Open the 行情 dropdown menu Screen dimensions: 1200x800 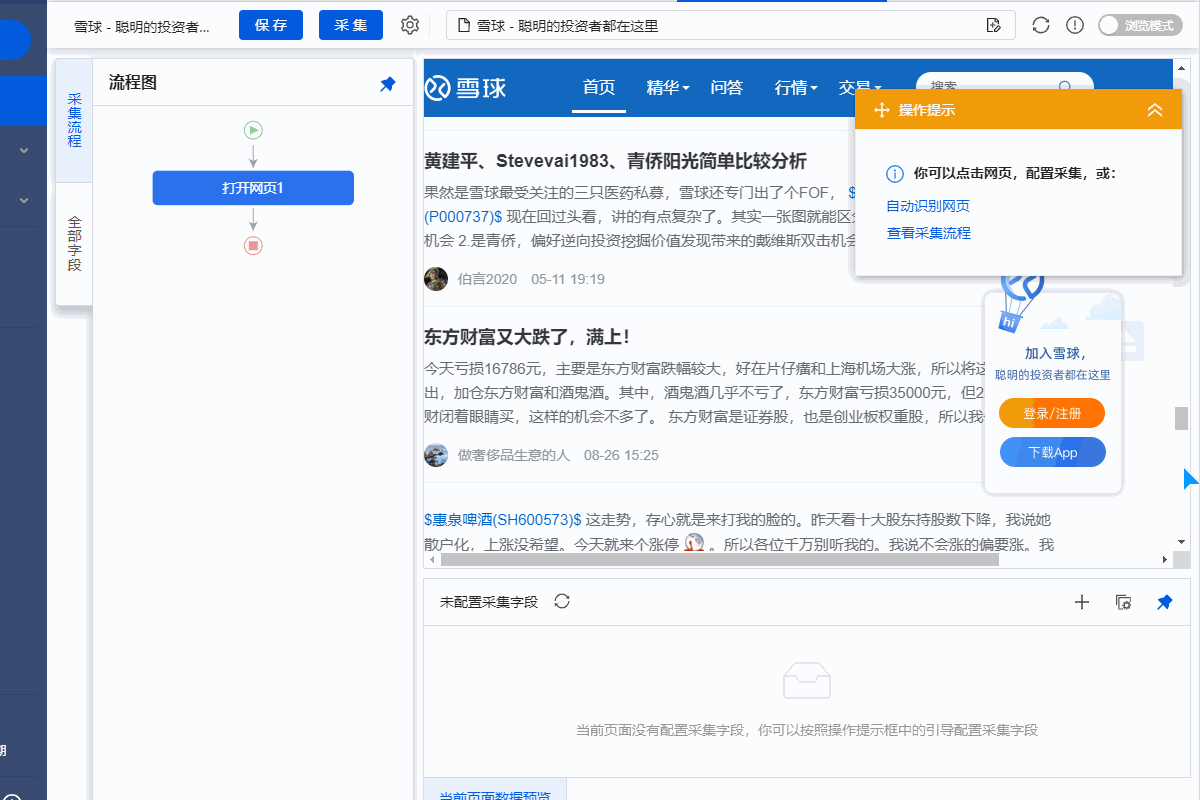point(796,88)
